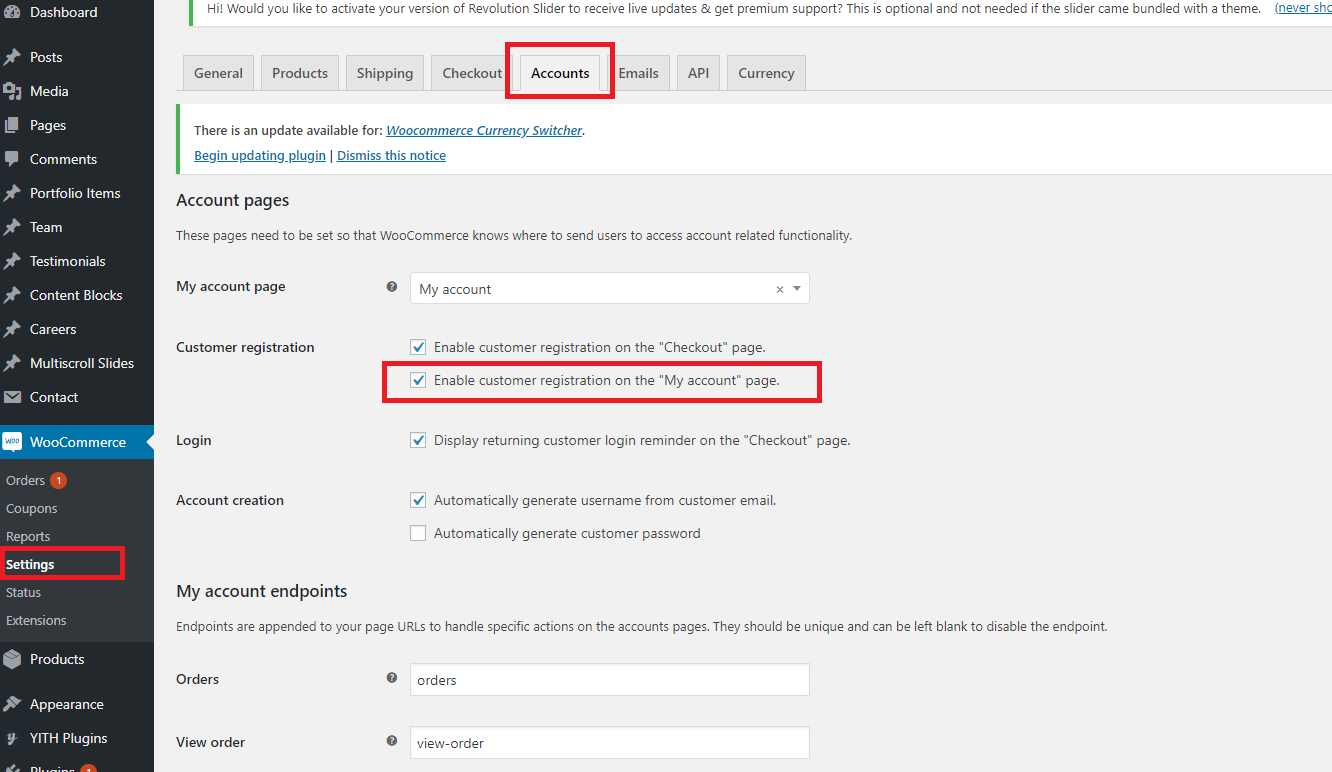Click the Products box icon
This screenshot has width=1332, height=772.
(x=12, y=659)
